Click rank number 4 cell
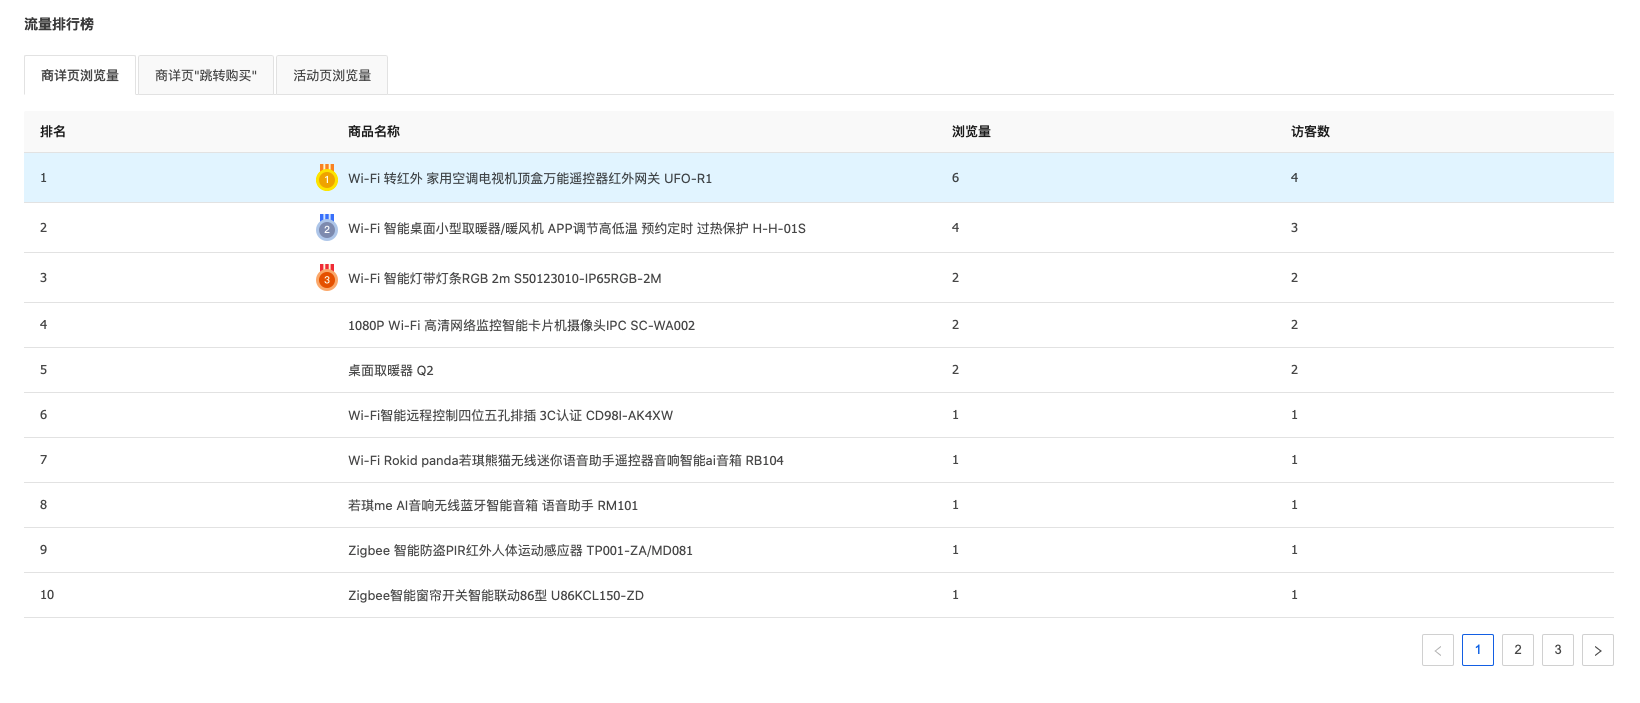 coord(43,325)
